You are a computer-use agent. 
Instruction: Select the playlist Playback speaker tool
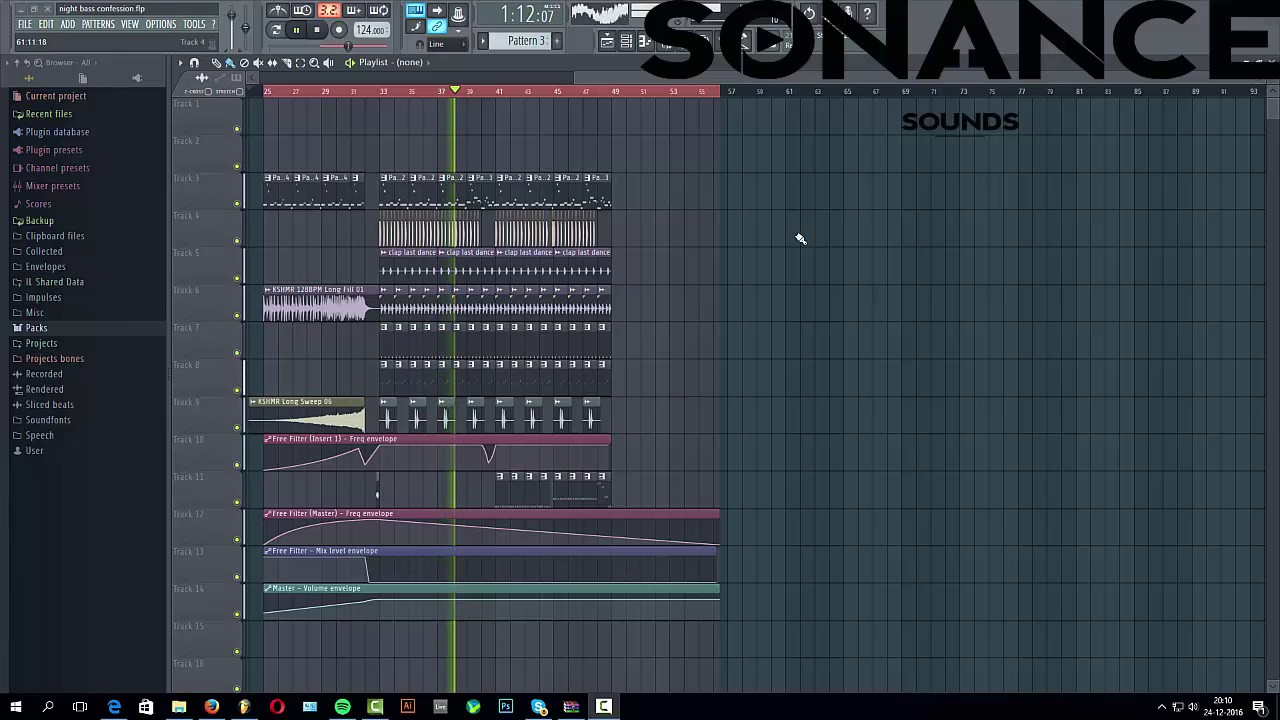(328, 62)
